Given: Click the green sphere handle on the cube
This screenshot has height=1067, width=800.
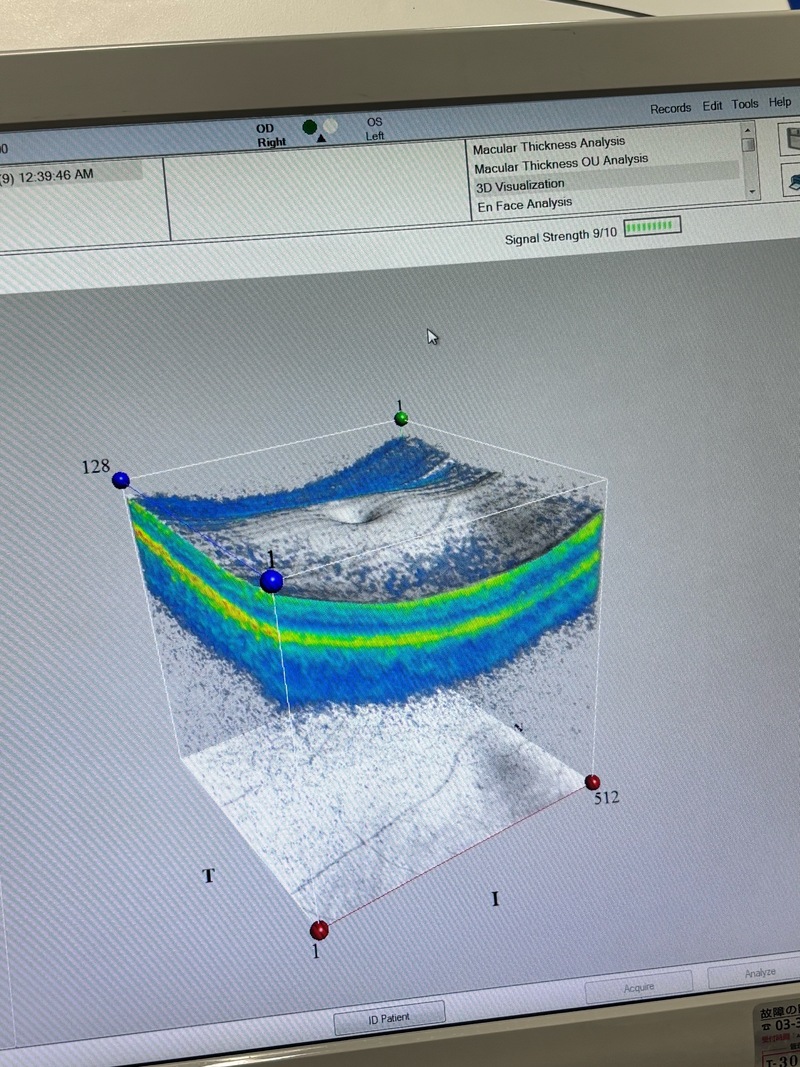Looking at the screenshot, I should click(x=401, y=418).
